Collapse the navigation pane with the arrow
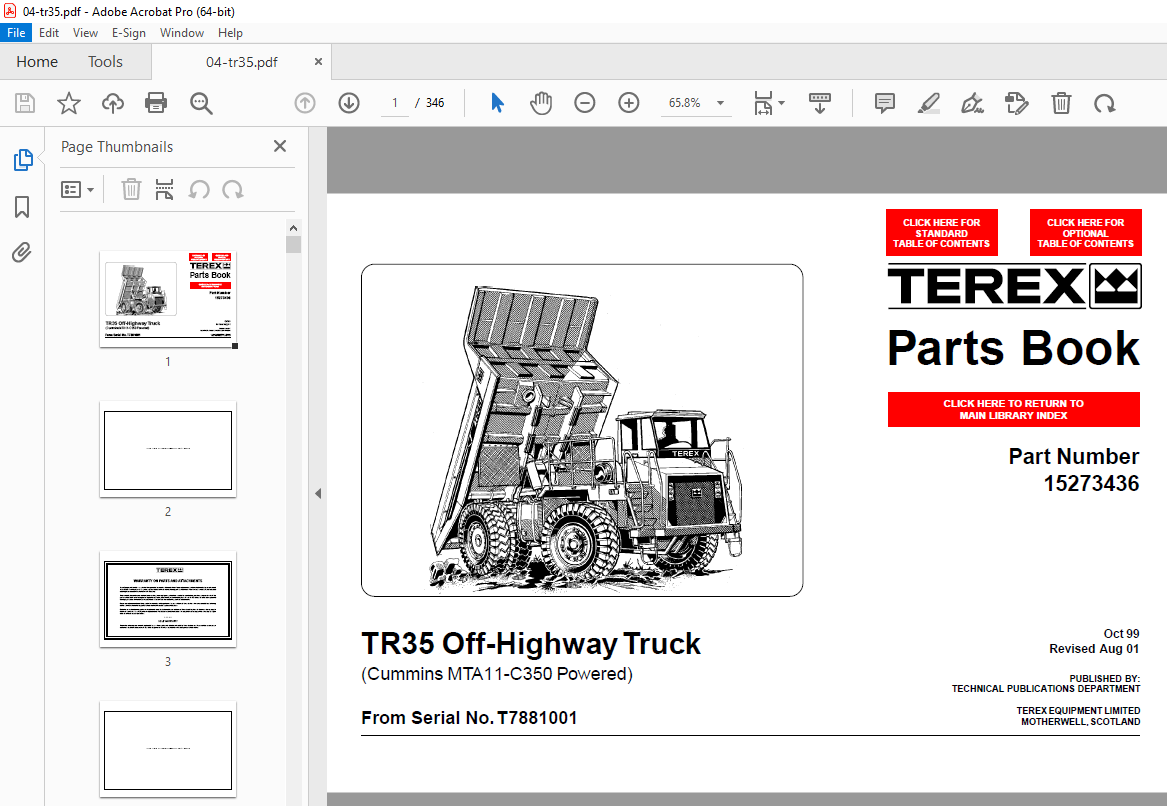 [x=318, y=493]
